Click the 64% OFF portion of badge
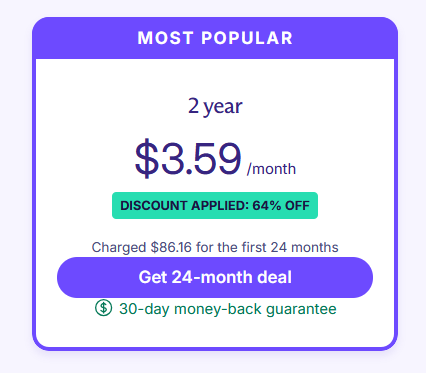This screenshot has width=426, height=373. (x=281, y=205)
